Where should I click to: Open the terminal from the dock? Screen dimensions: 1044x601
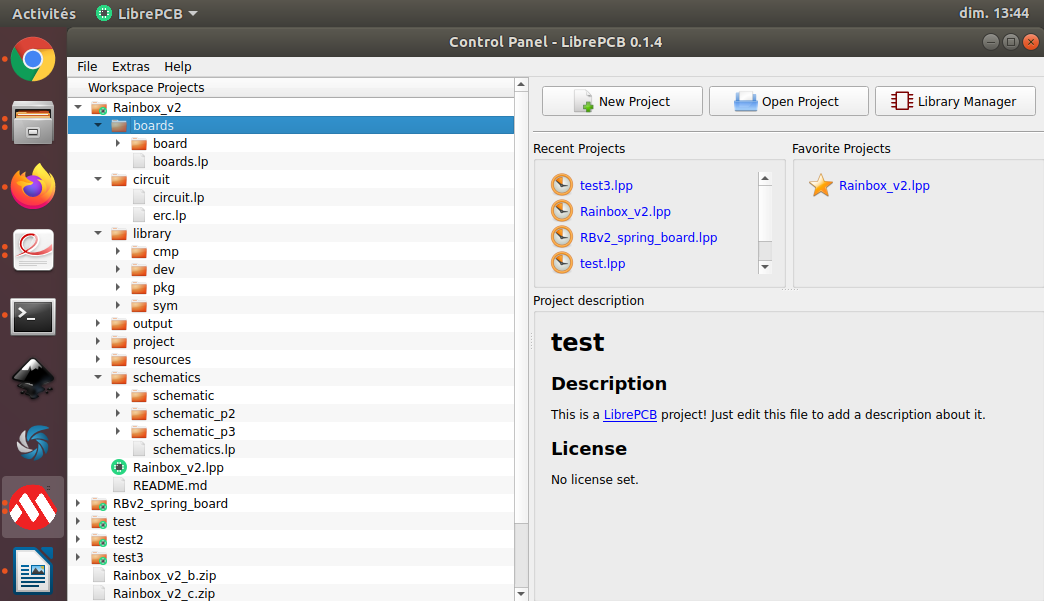point(33,316)
